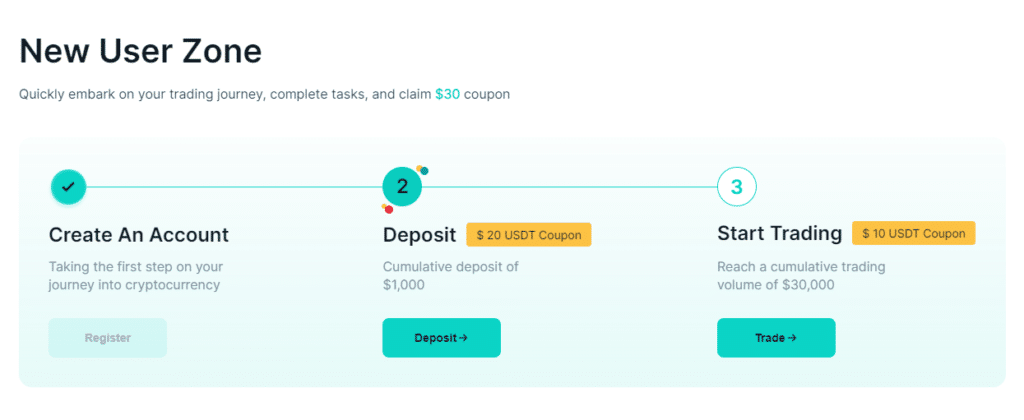Screen dimensions: 1024x420
Task: Click the cumulative deposit of $1,000 text
Action: pos(451,275)
